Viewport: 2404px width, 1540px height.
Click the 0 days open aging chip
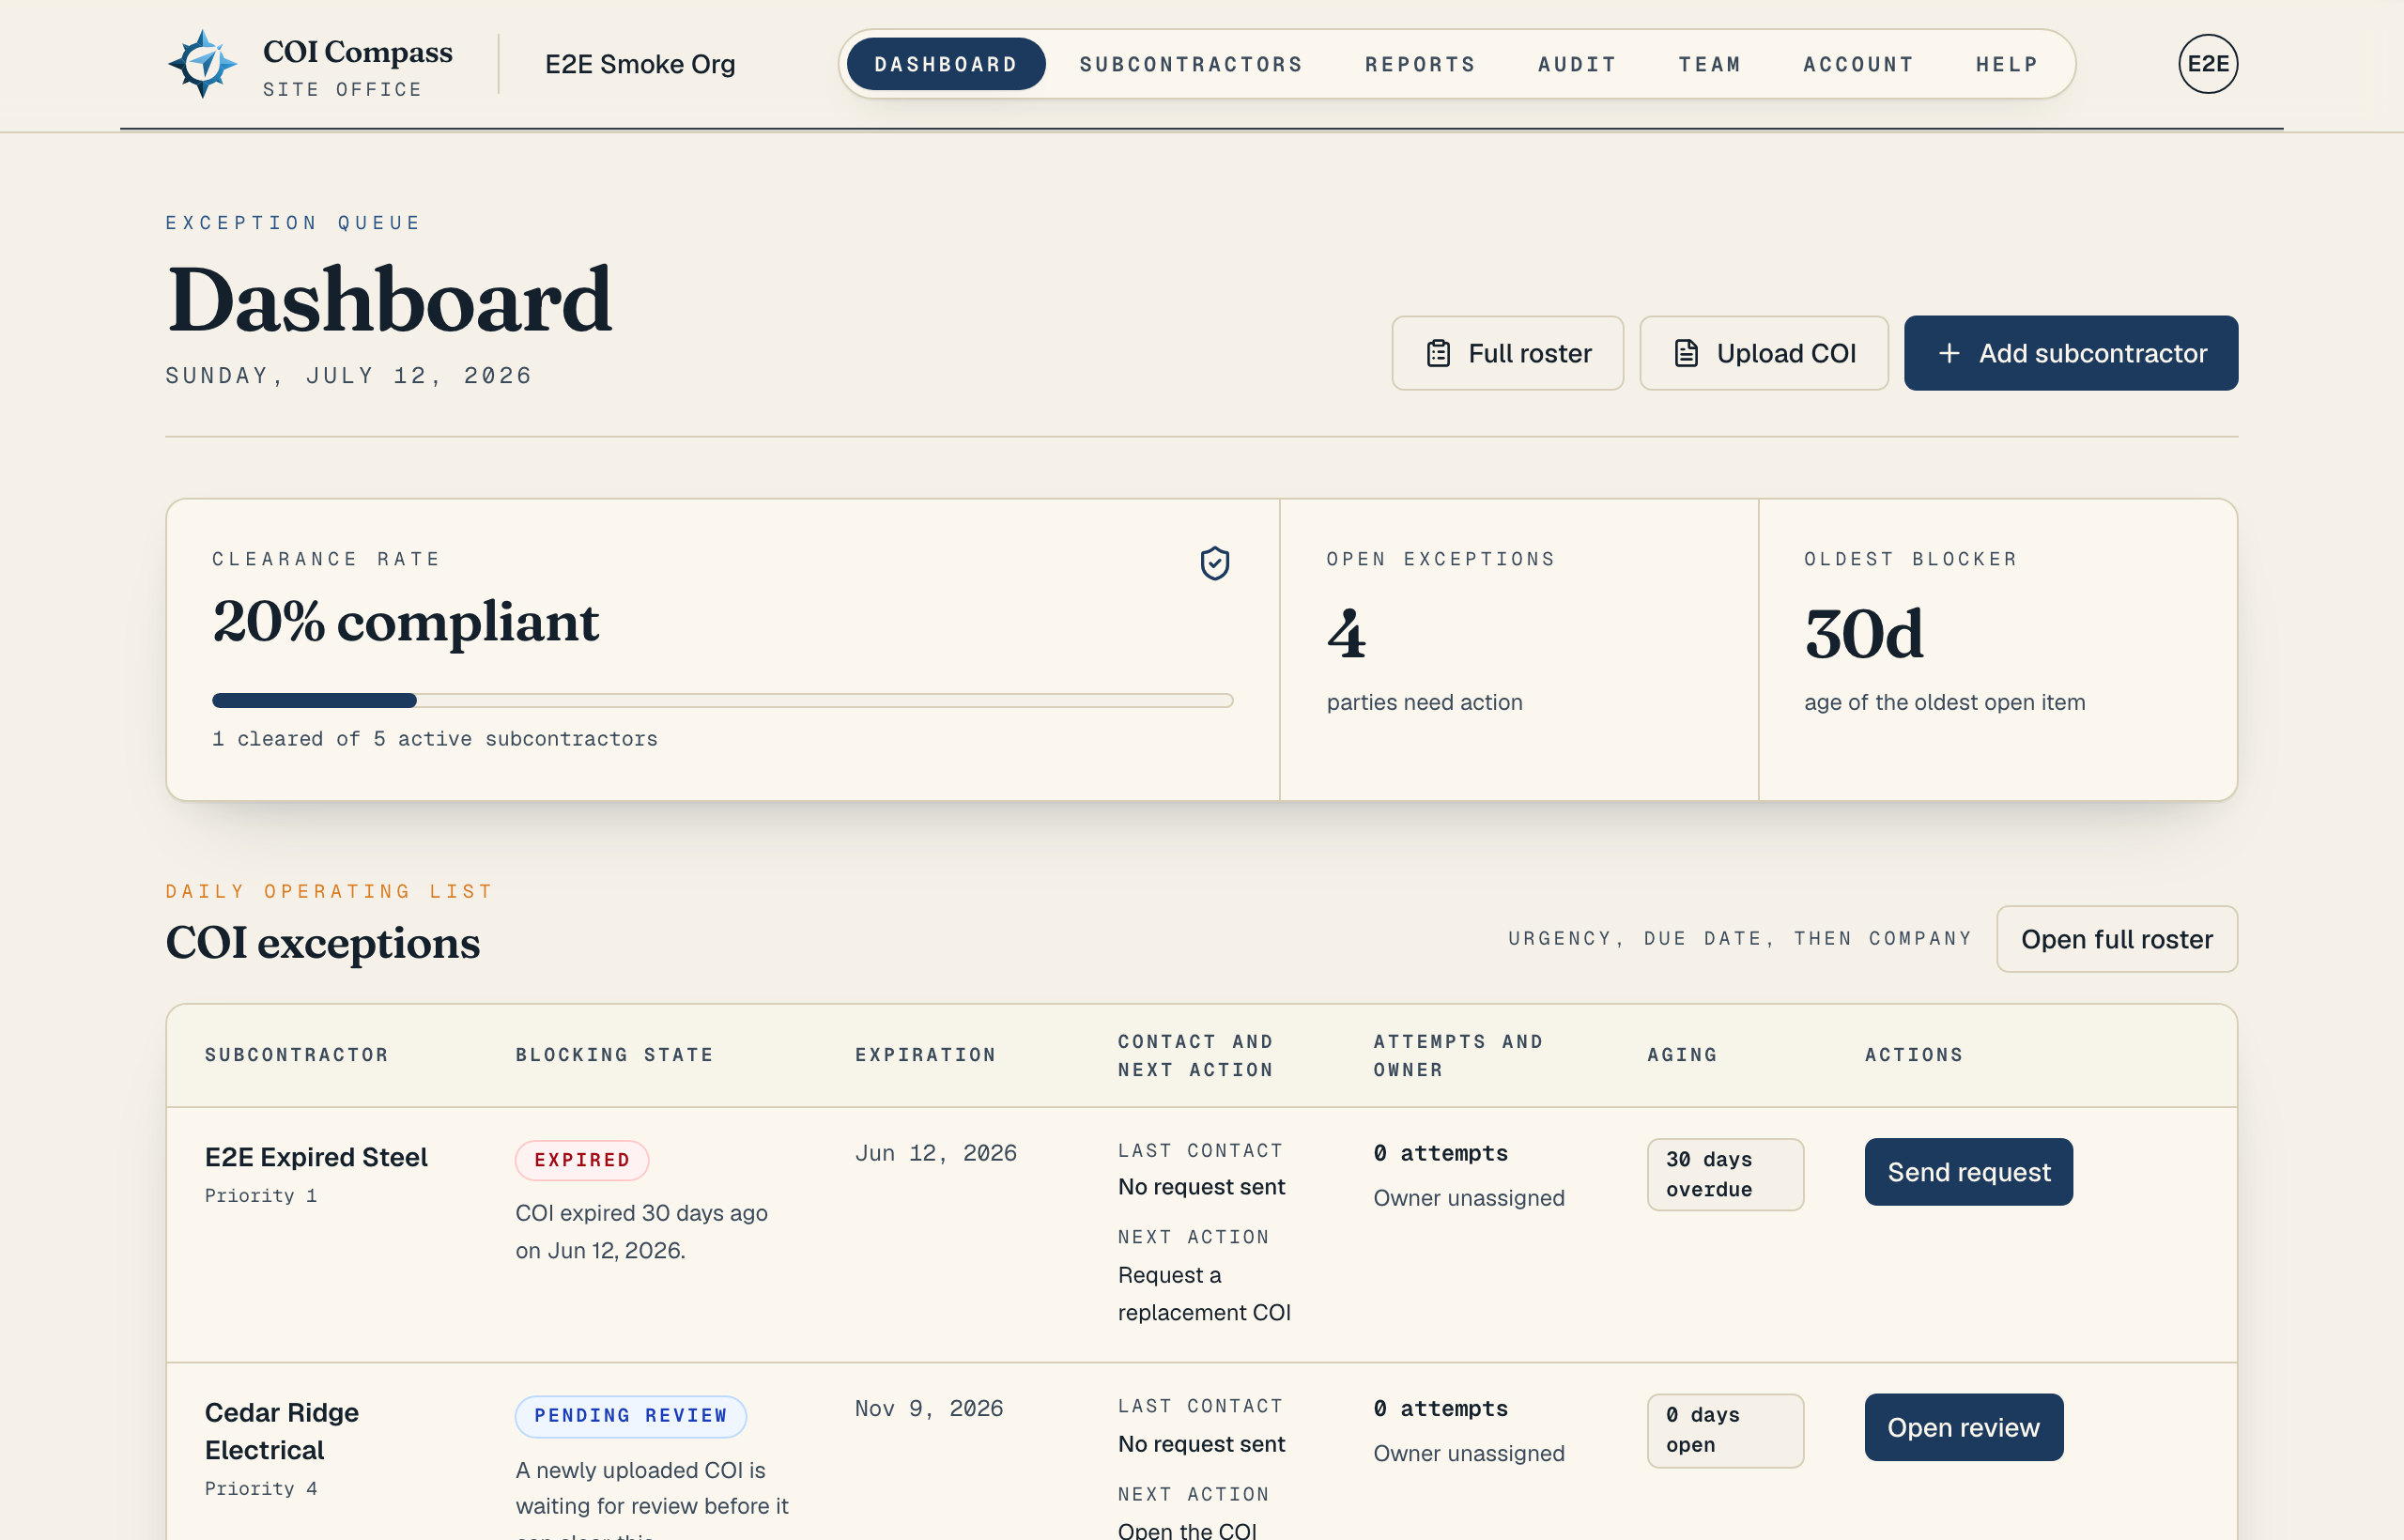click(1725, 1430)
